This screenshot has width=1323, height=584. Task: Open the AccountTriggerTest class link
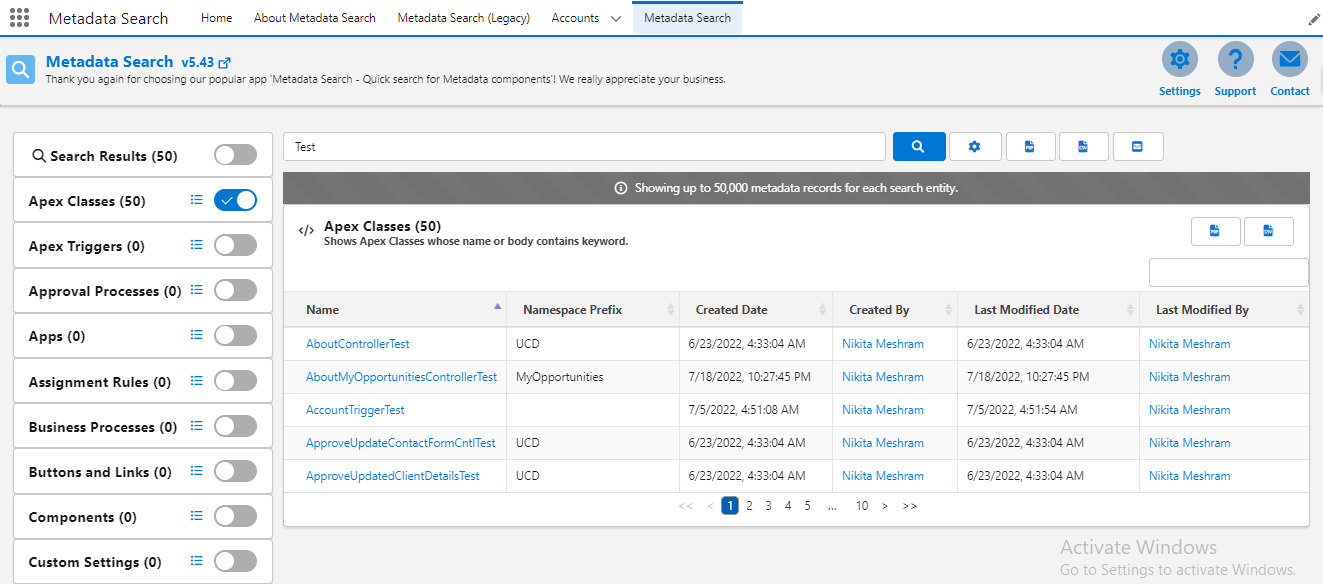point(355,410)
